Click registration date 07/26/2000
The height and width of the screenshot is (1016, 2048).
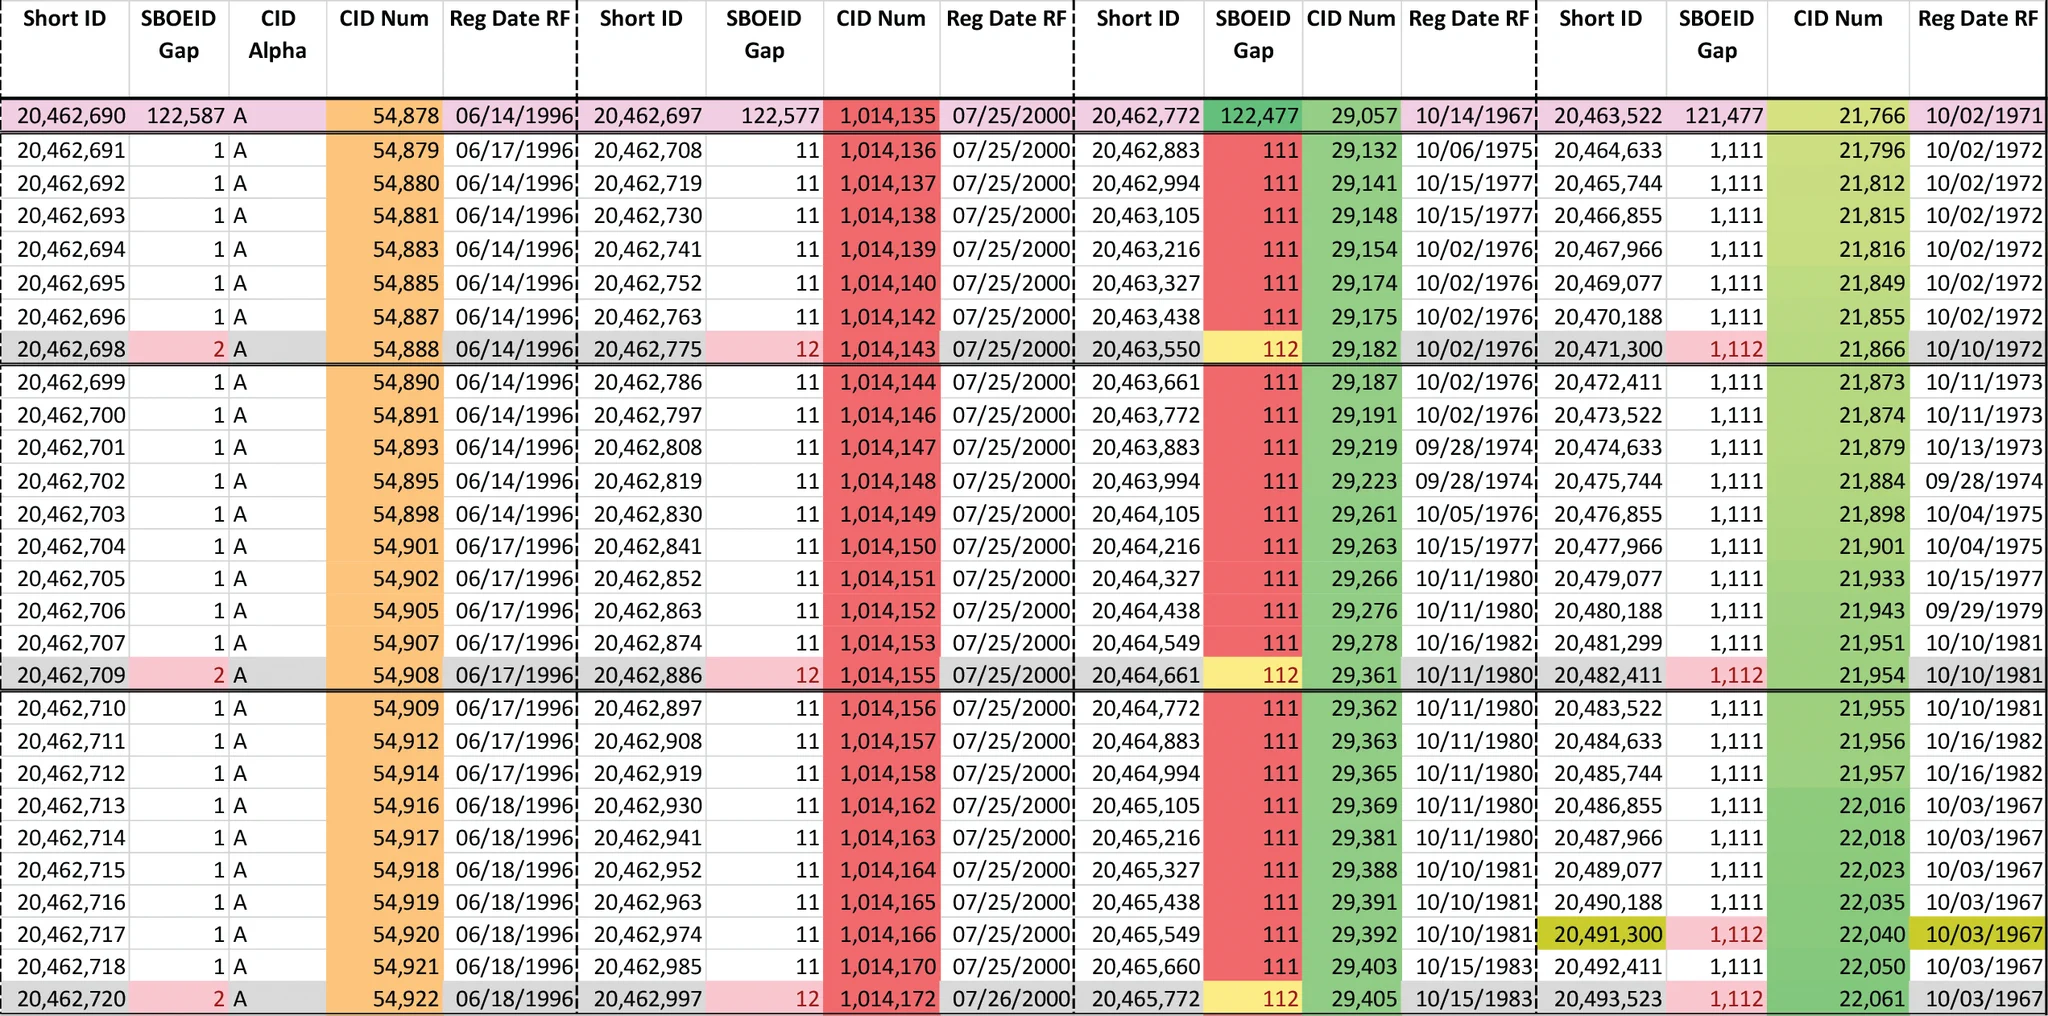point(1007,999)
